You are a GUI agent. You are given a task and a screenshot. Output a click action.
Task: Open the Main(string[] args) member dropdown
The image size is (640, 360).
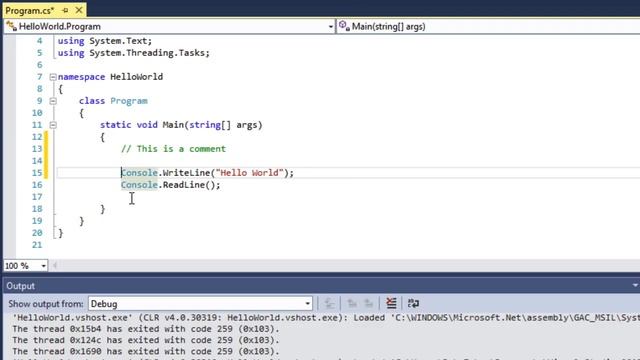(x=488, y=27)
